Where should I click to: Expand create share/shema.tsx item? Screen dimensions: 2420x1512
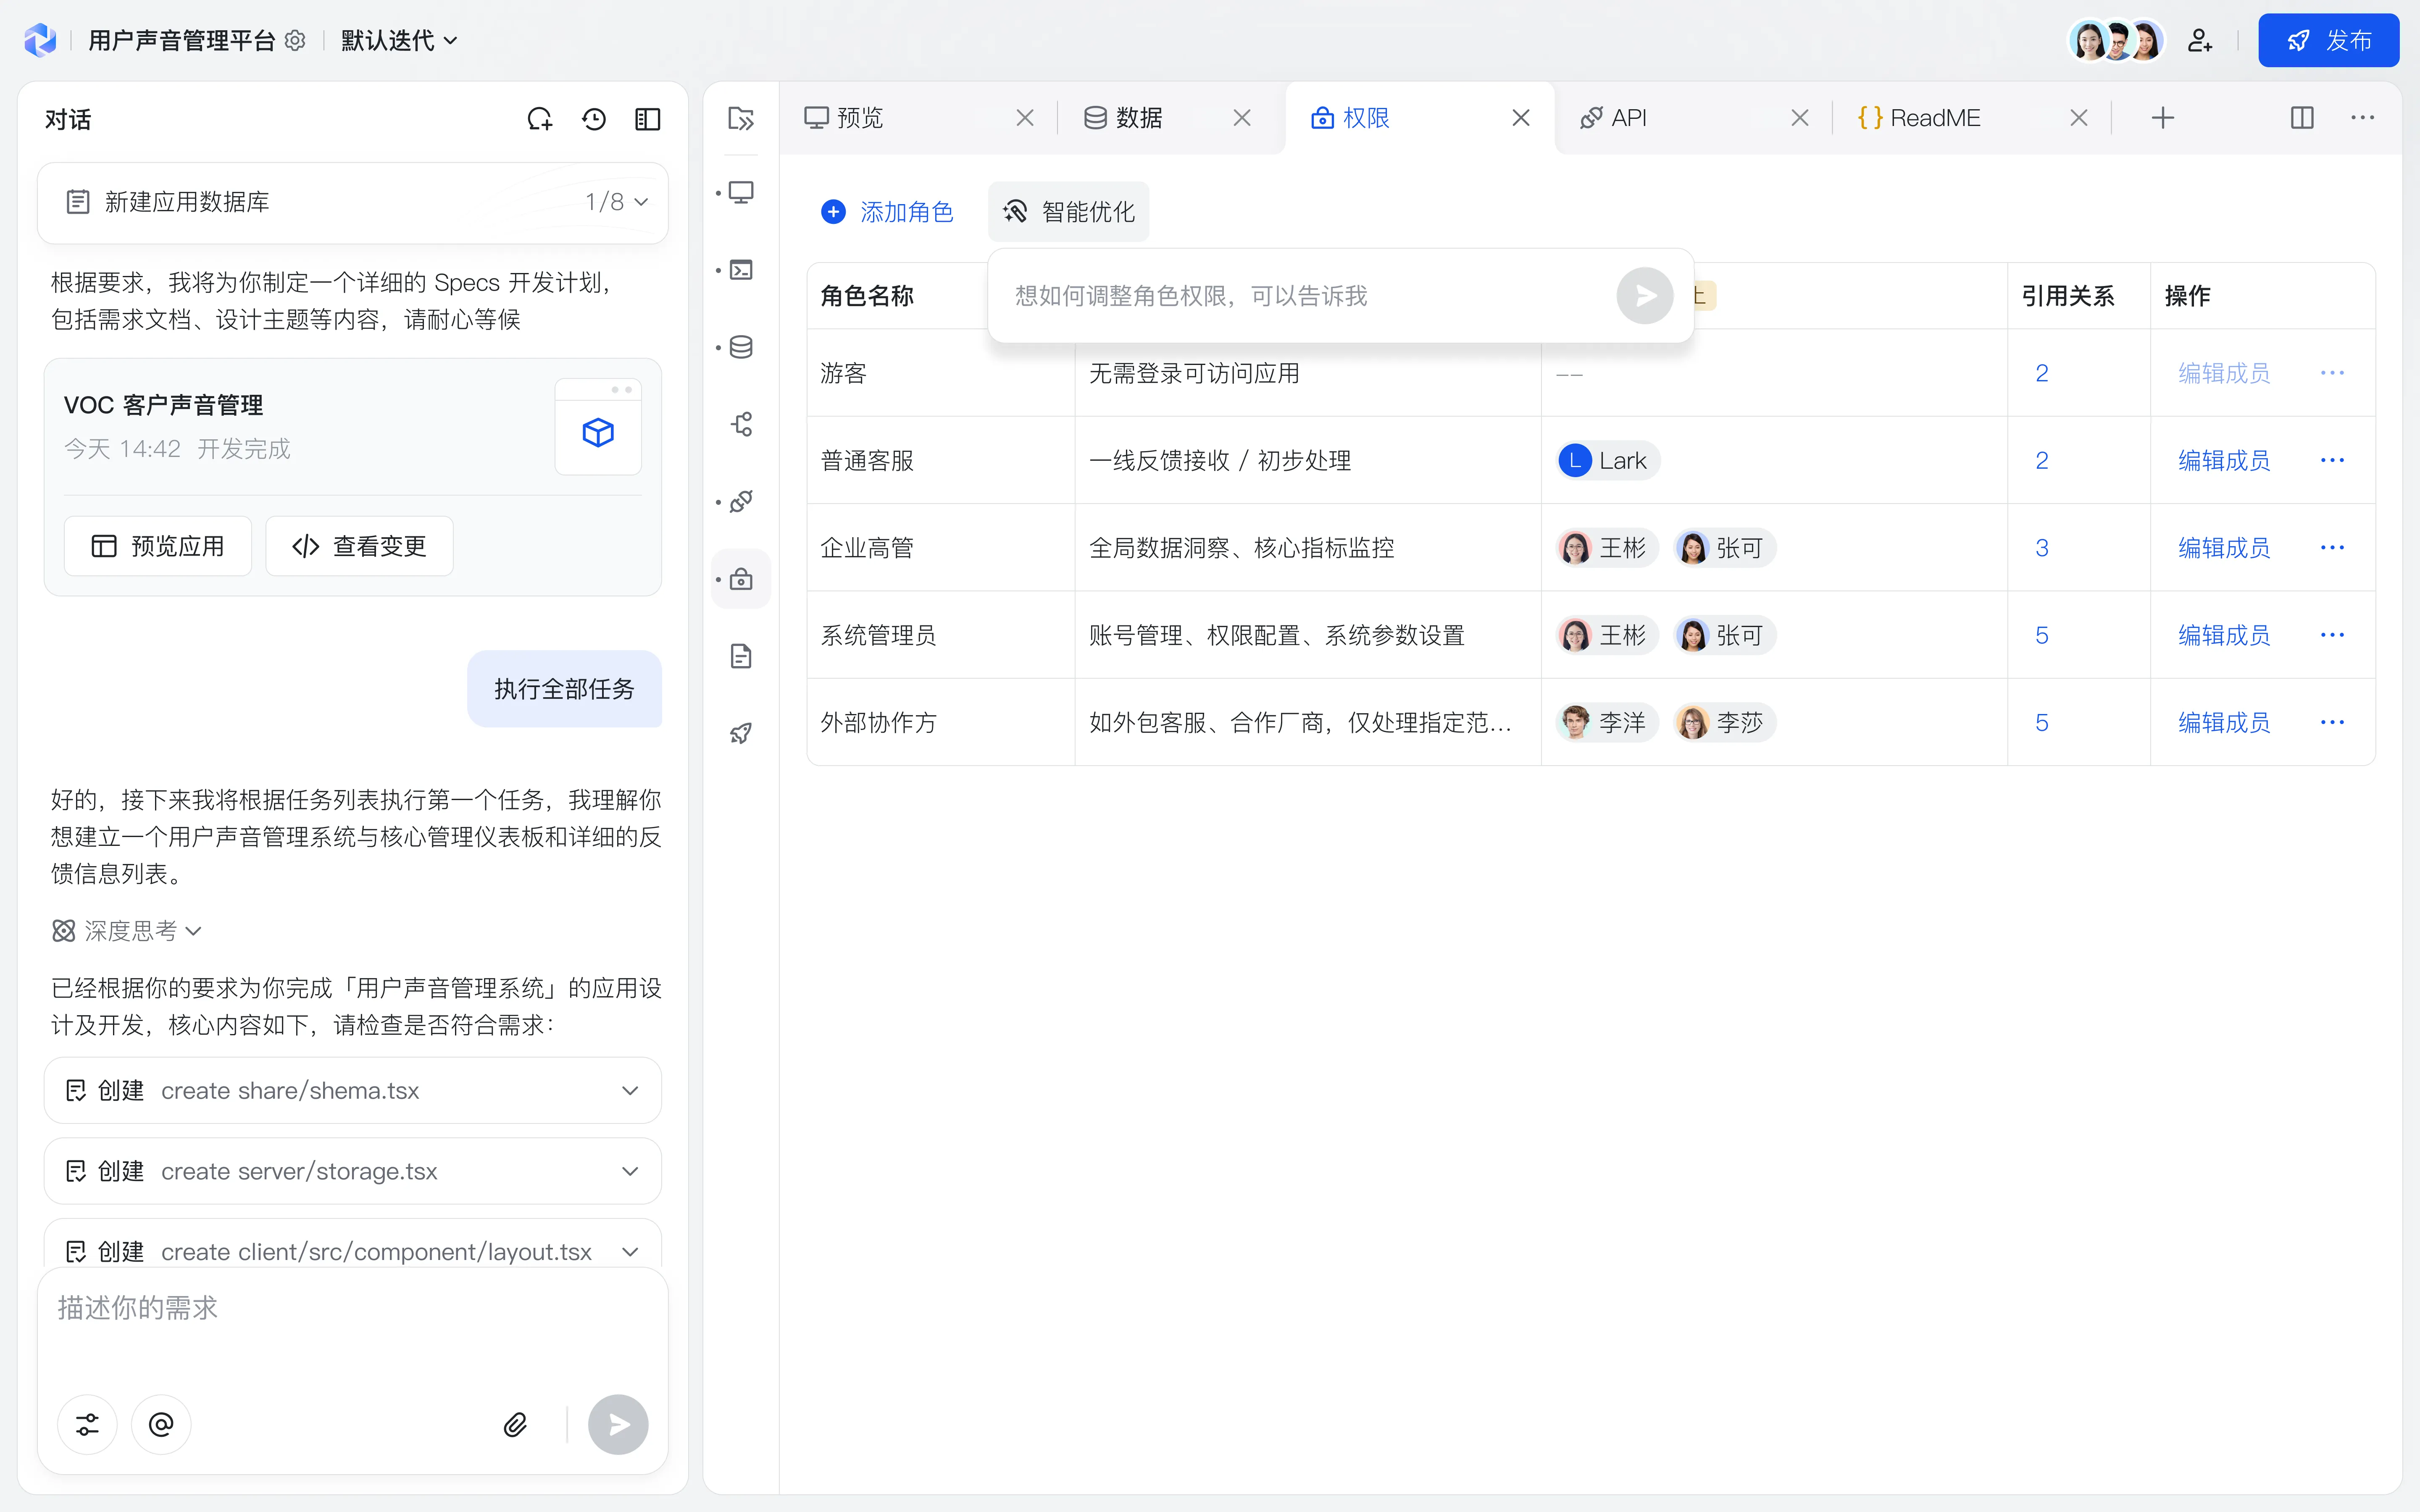(353, 1090)
